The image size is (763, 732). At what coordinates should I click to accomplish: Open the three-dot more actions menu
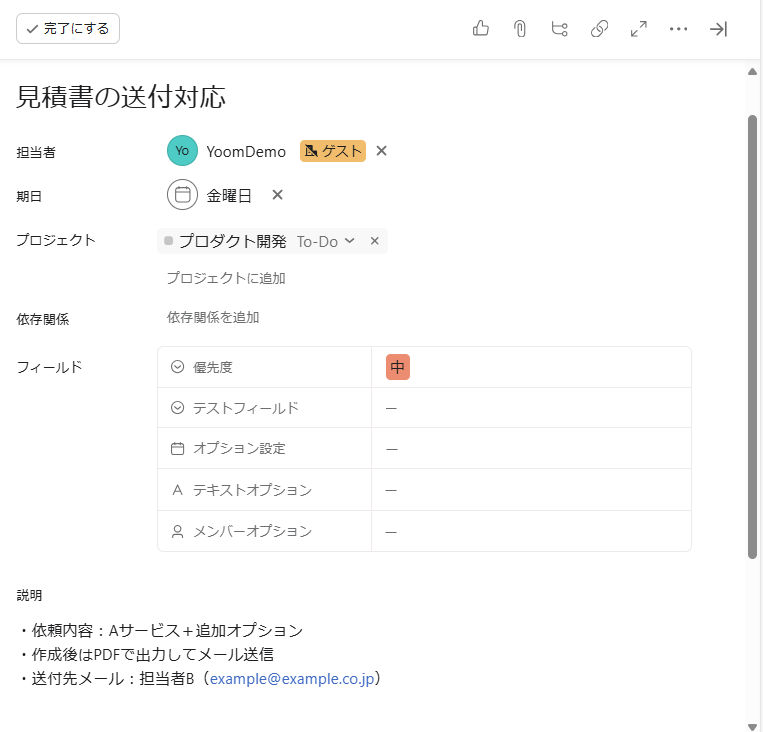679,29
